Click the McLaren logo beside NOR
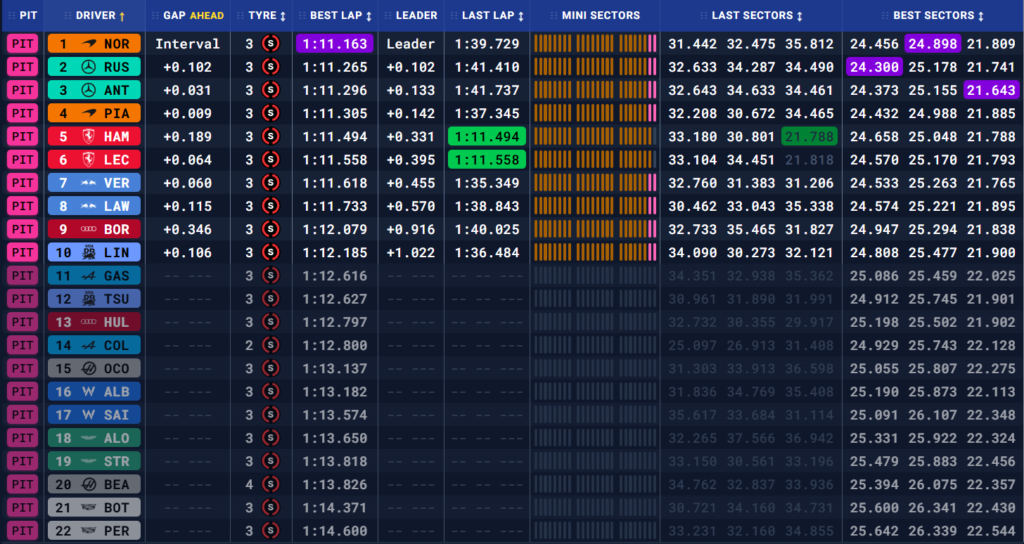Viewport: 1024px width, 544px height. click(89, 44)
